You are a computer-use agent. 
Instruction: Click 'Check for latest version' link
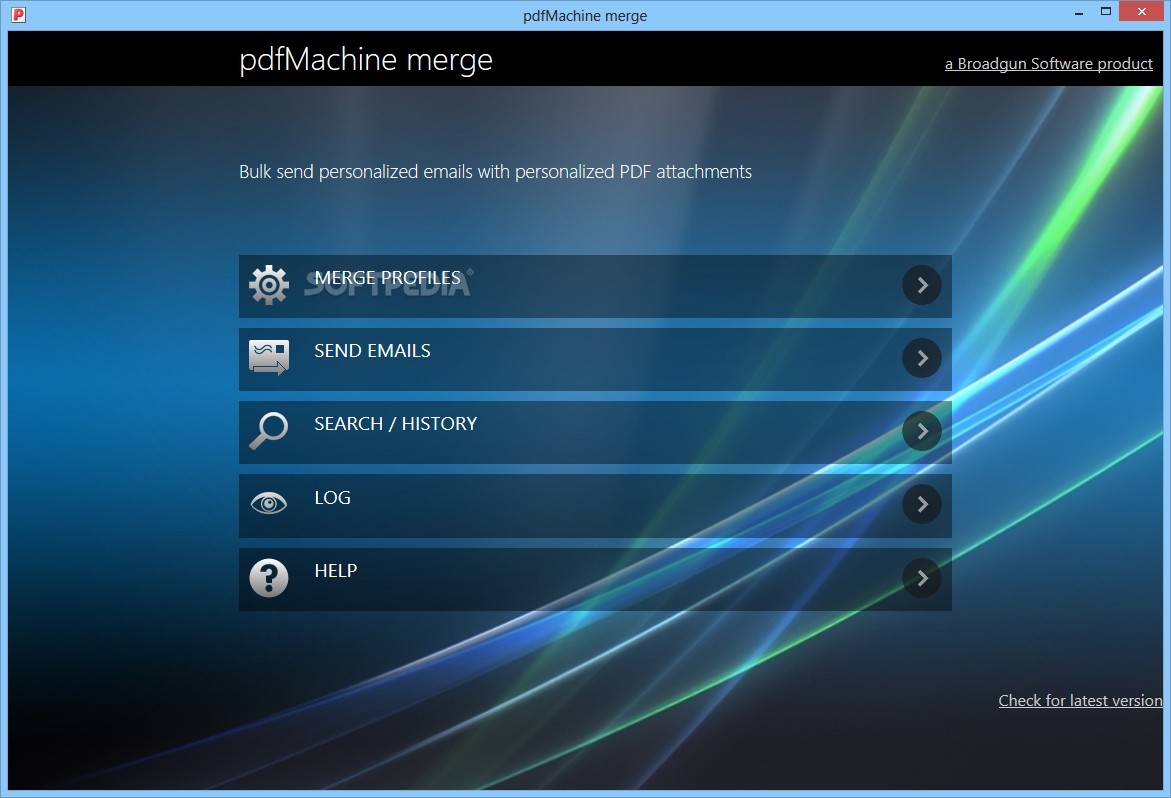pyautogui.click(x=1080, y=700)
